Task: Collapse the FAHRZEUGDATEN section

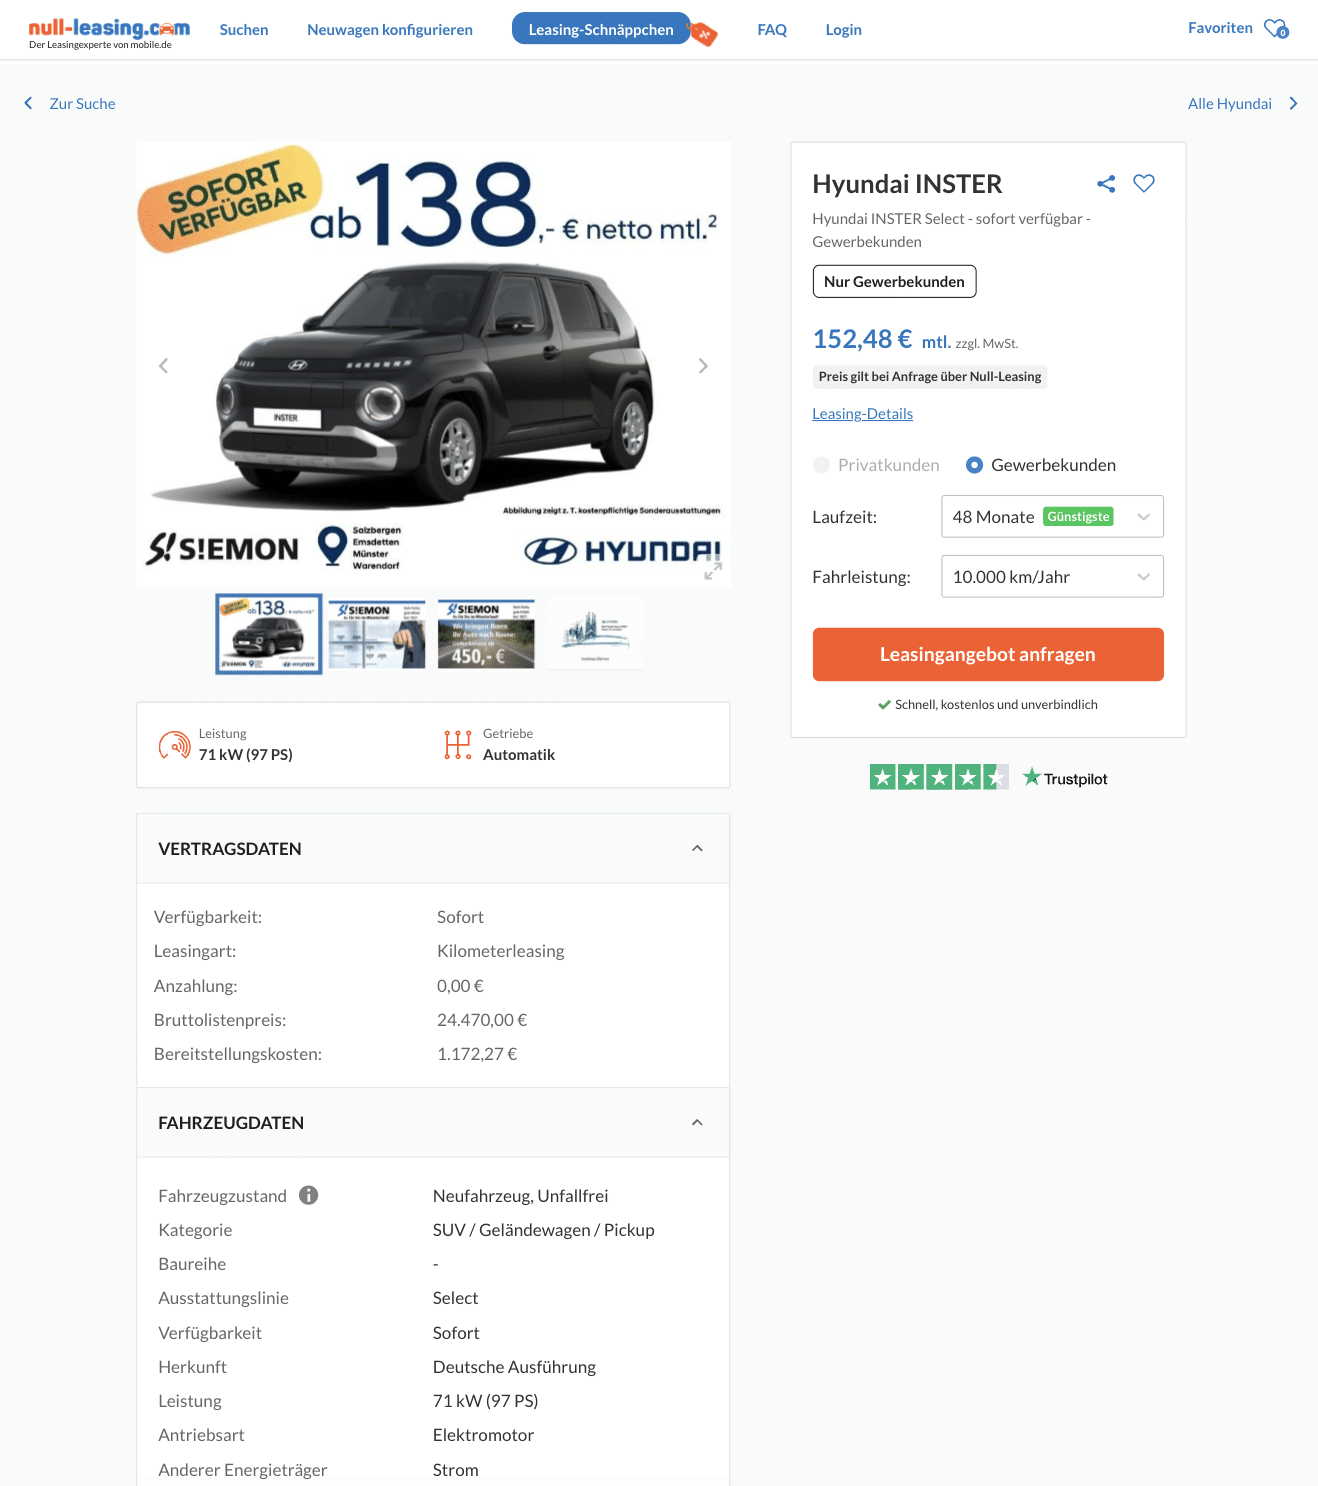Action: point(697,1123)
